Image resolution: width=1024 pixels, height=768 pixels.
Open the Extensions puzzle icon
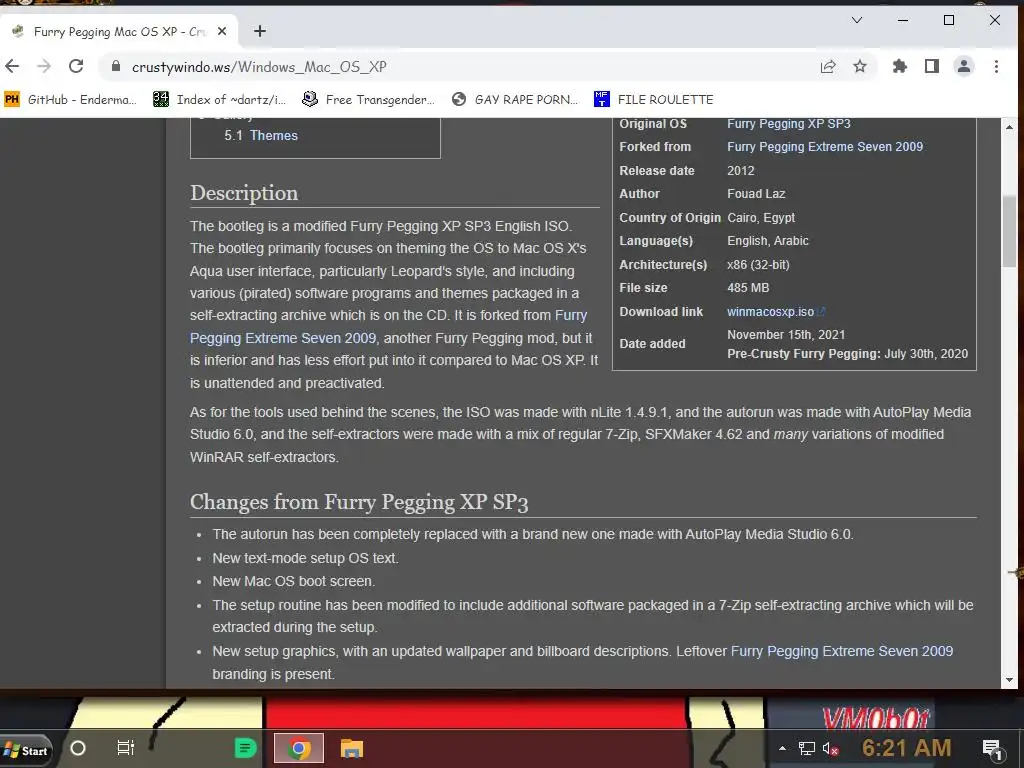900,66
